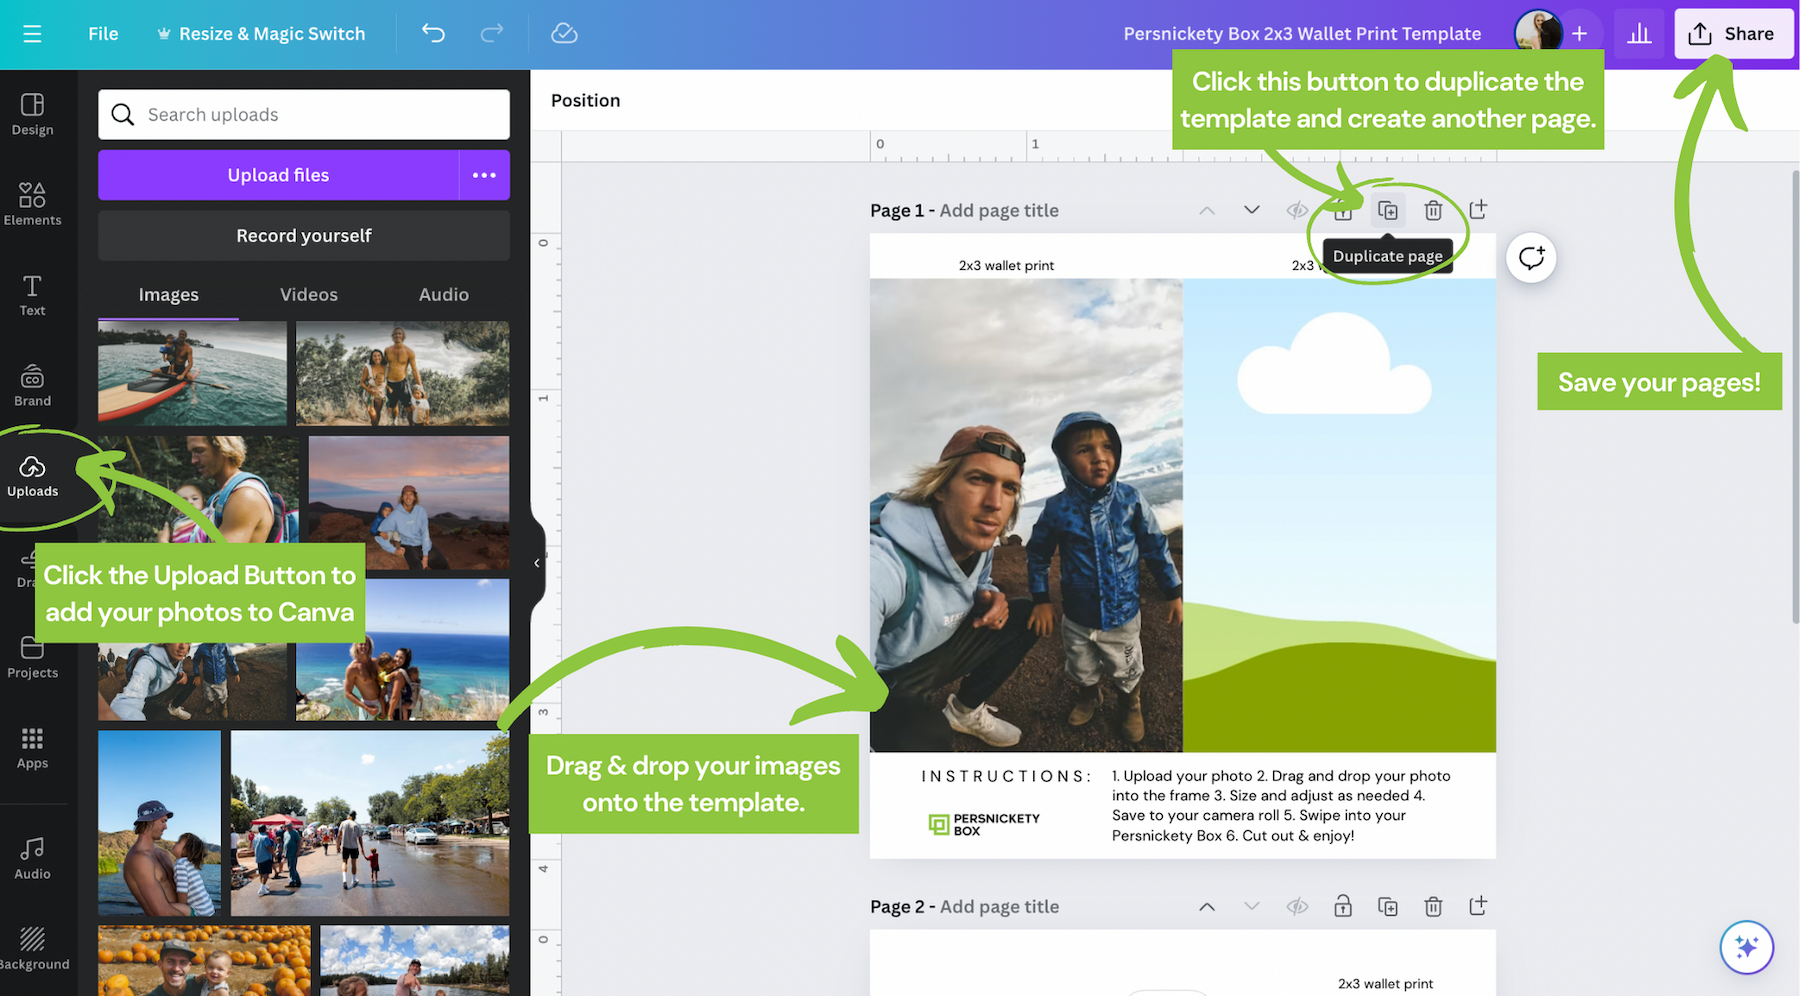Viewport: 1800px width, 996px height.
Task: Open the File menu
Action: pyautogui.click(x=103, y=34)
